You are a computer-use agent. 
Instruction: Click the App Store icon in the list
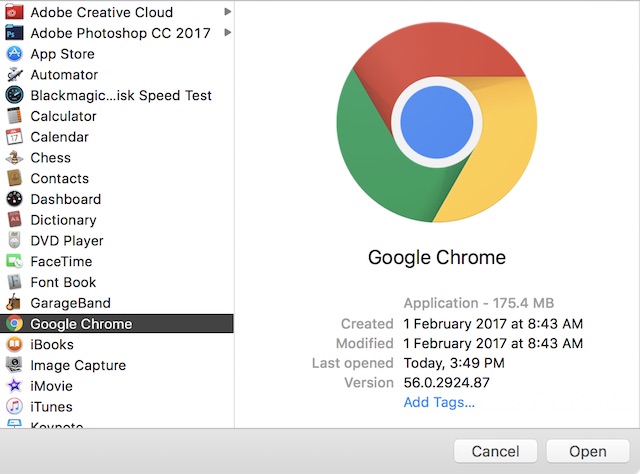14,54
